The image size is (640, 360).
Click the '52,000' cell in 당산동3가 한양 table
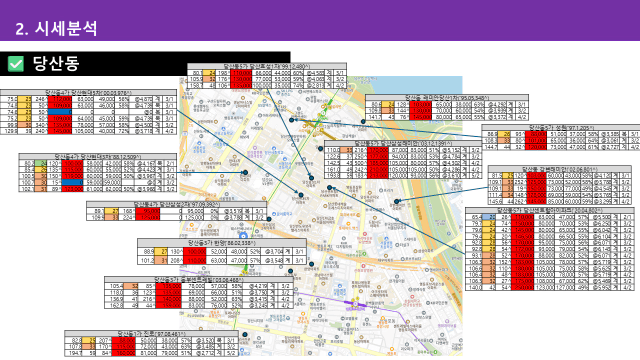click(x=217, y=252)
